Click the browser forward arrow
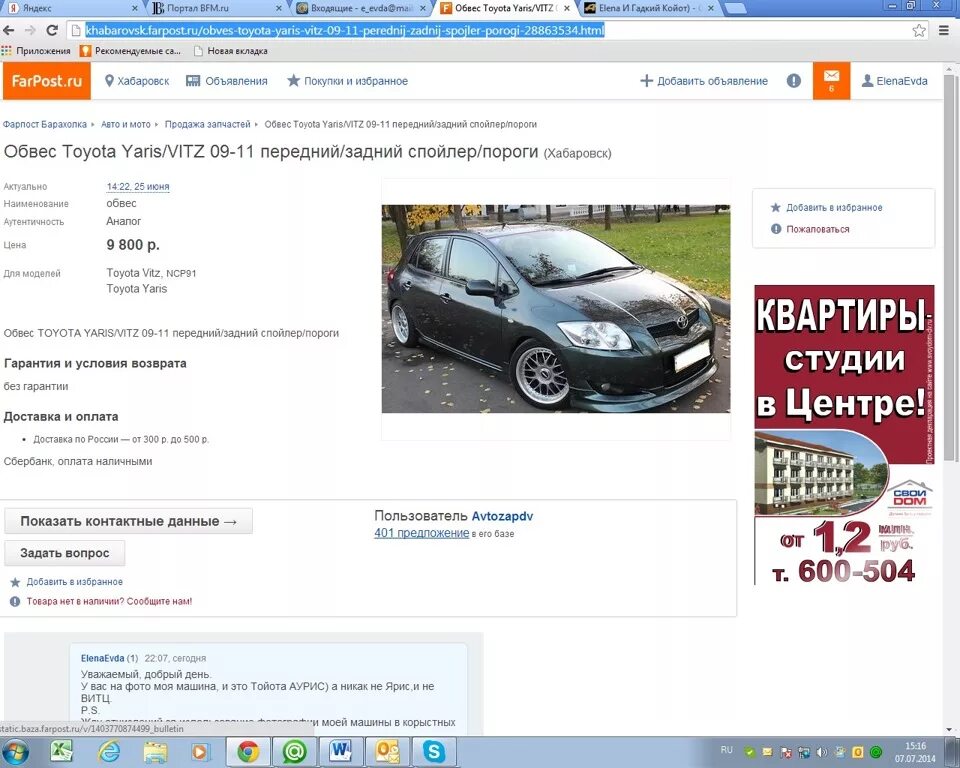 tap(30, 30)
